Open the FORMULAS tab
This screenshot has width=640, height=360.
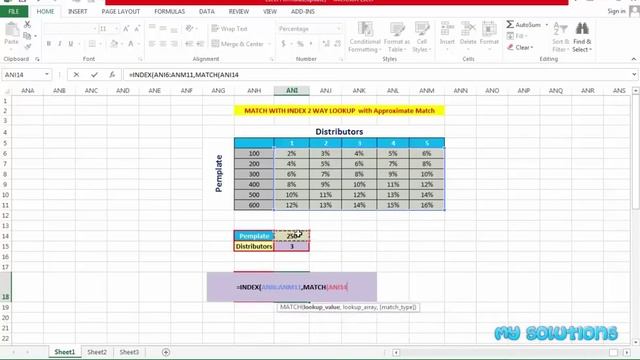click(x=169, y=11)
